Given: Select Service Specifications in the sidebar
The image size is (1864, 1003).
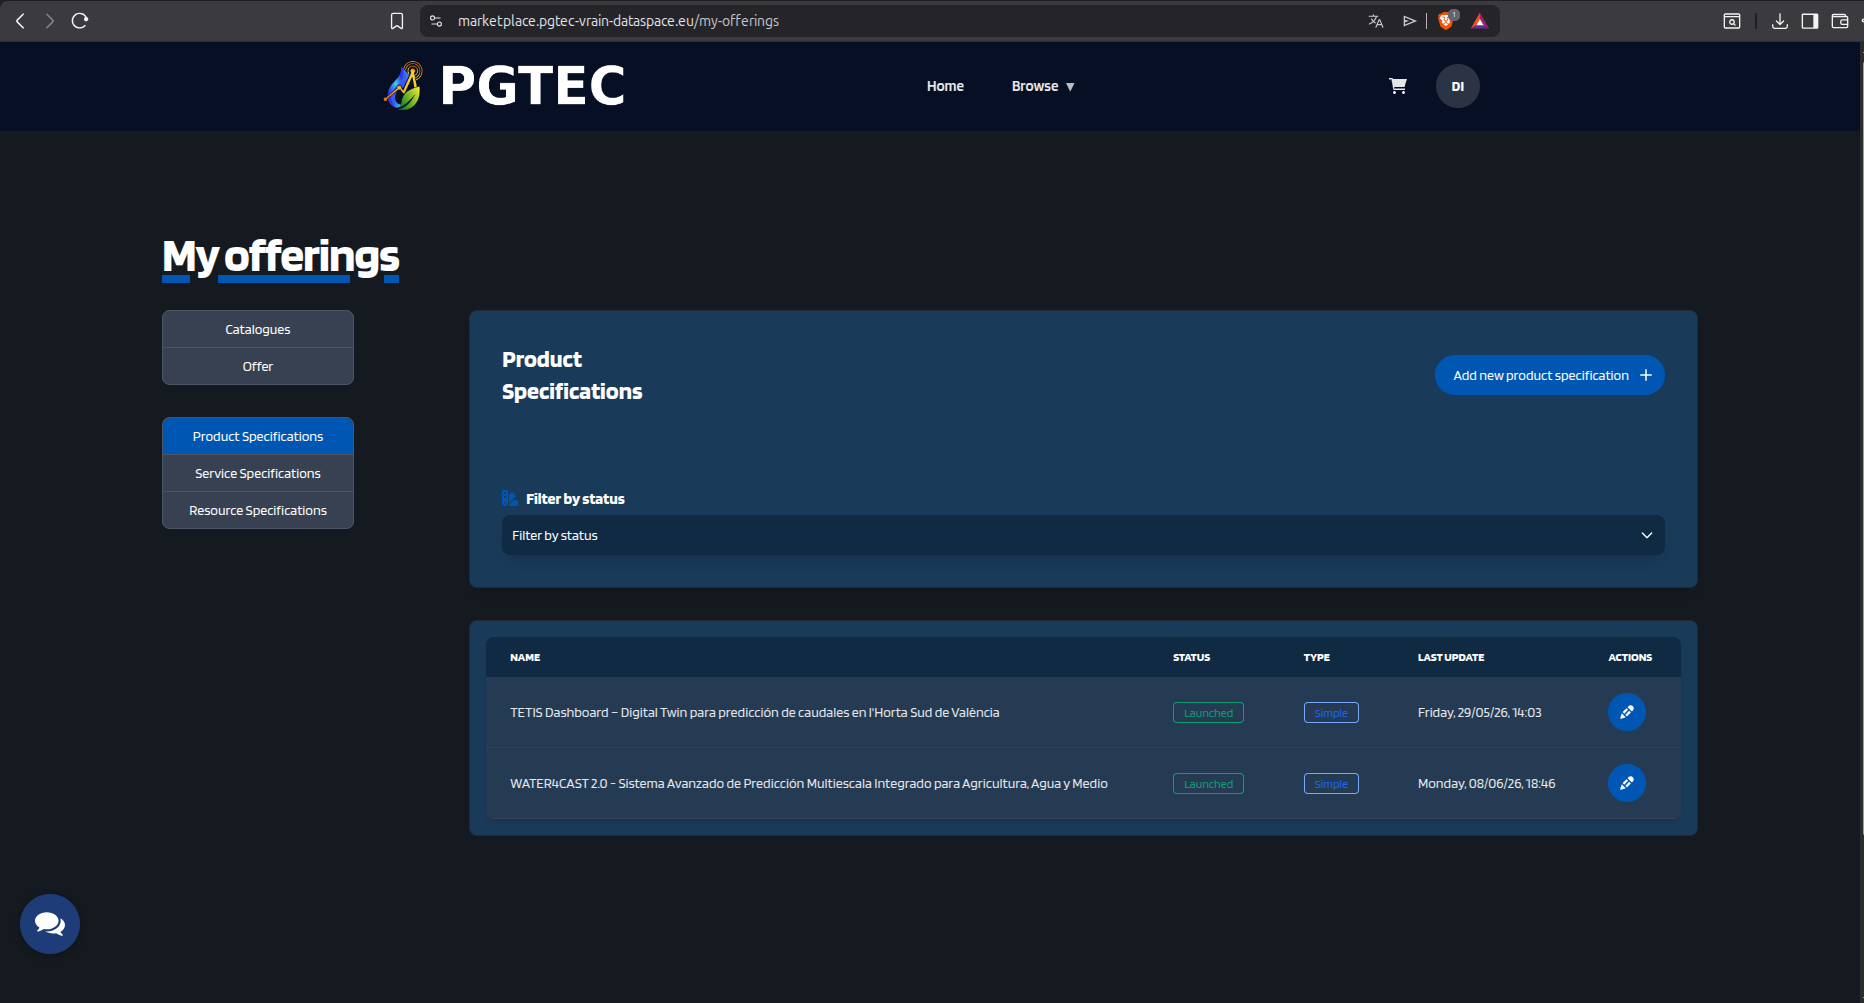Looking at the screenshot, I should click(258, 473).
